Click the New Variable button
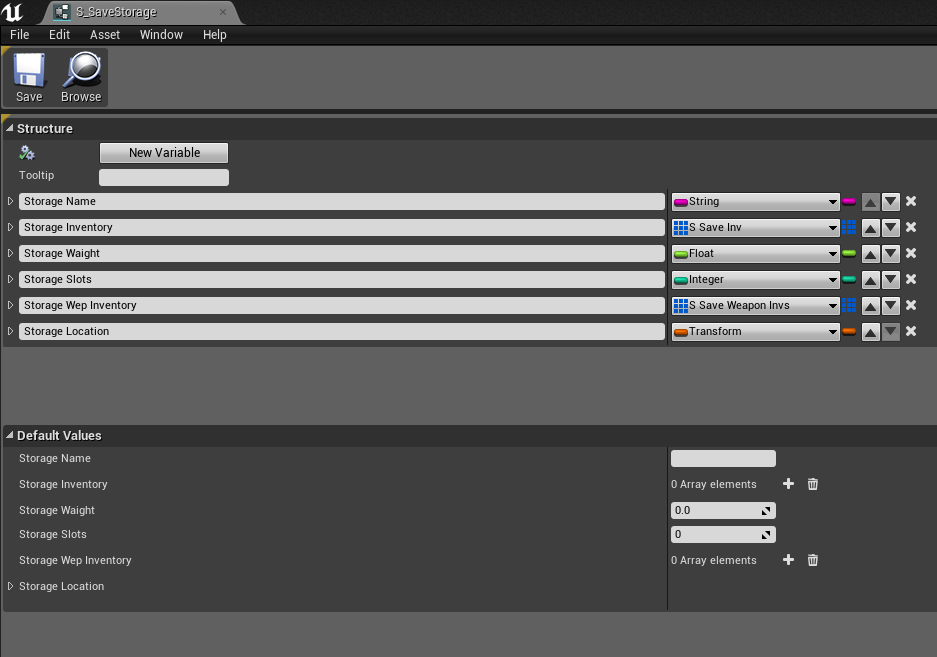This screenshot has width=937, height=657. 164,152
